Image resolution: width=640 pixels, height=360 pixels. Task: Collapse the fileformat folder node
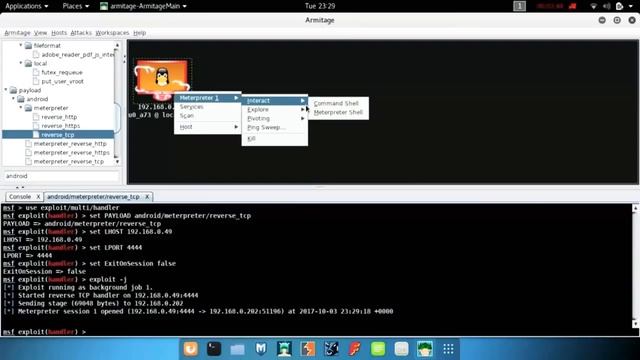[21, 45]
